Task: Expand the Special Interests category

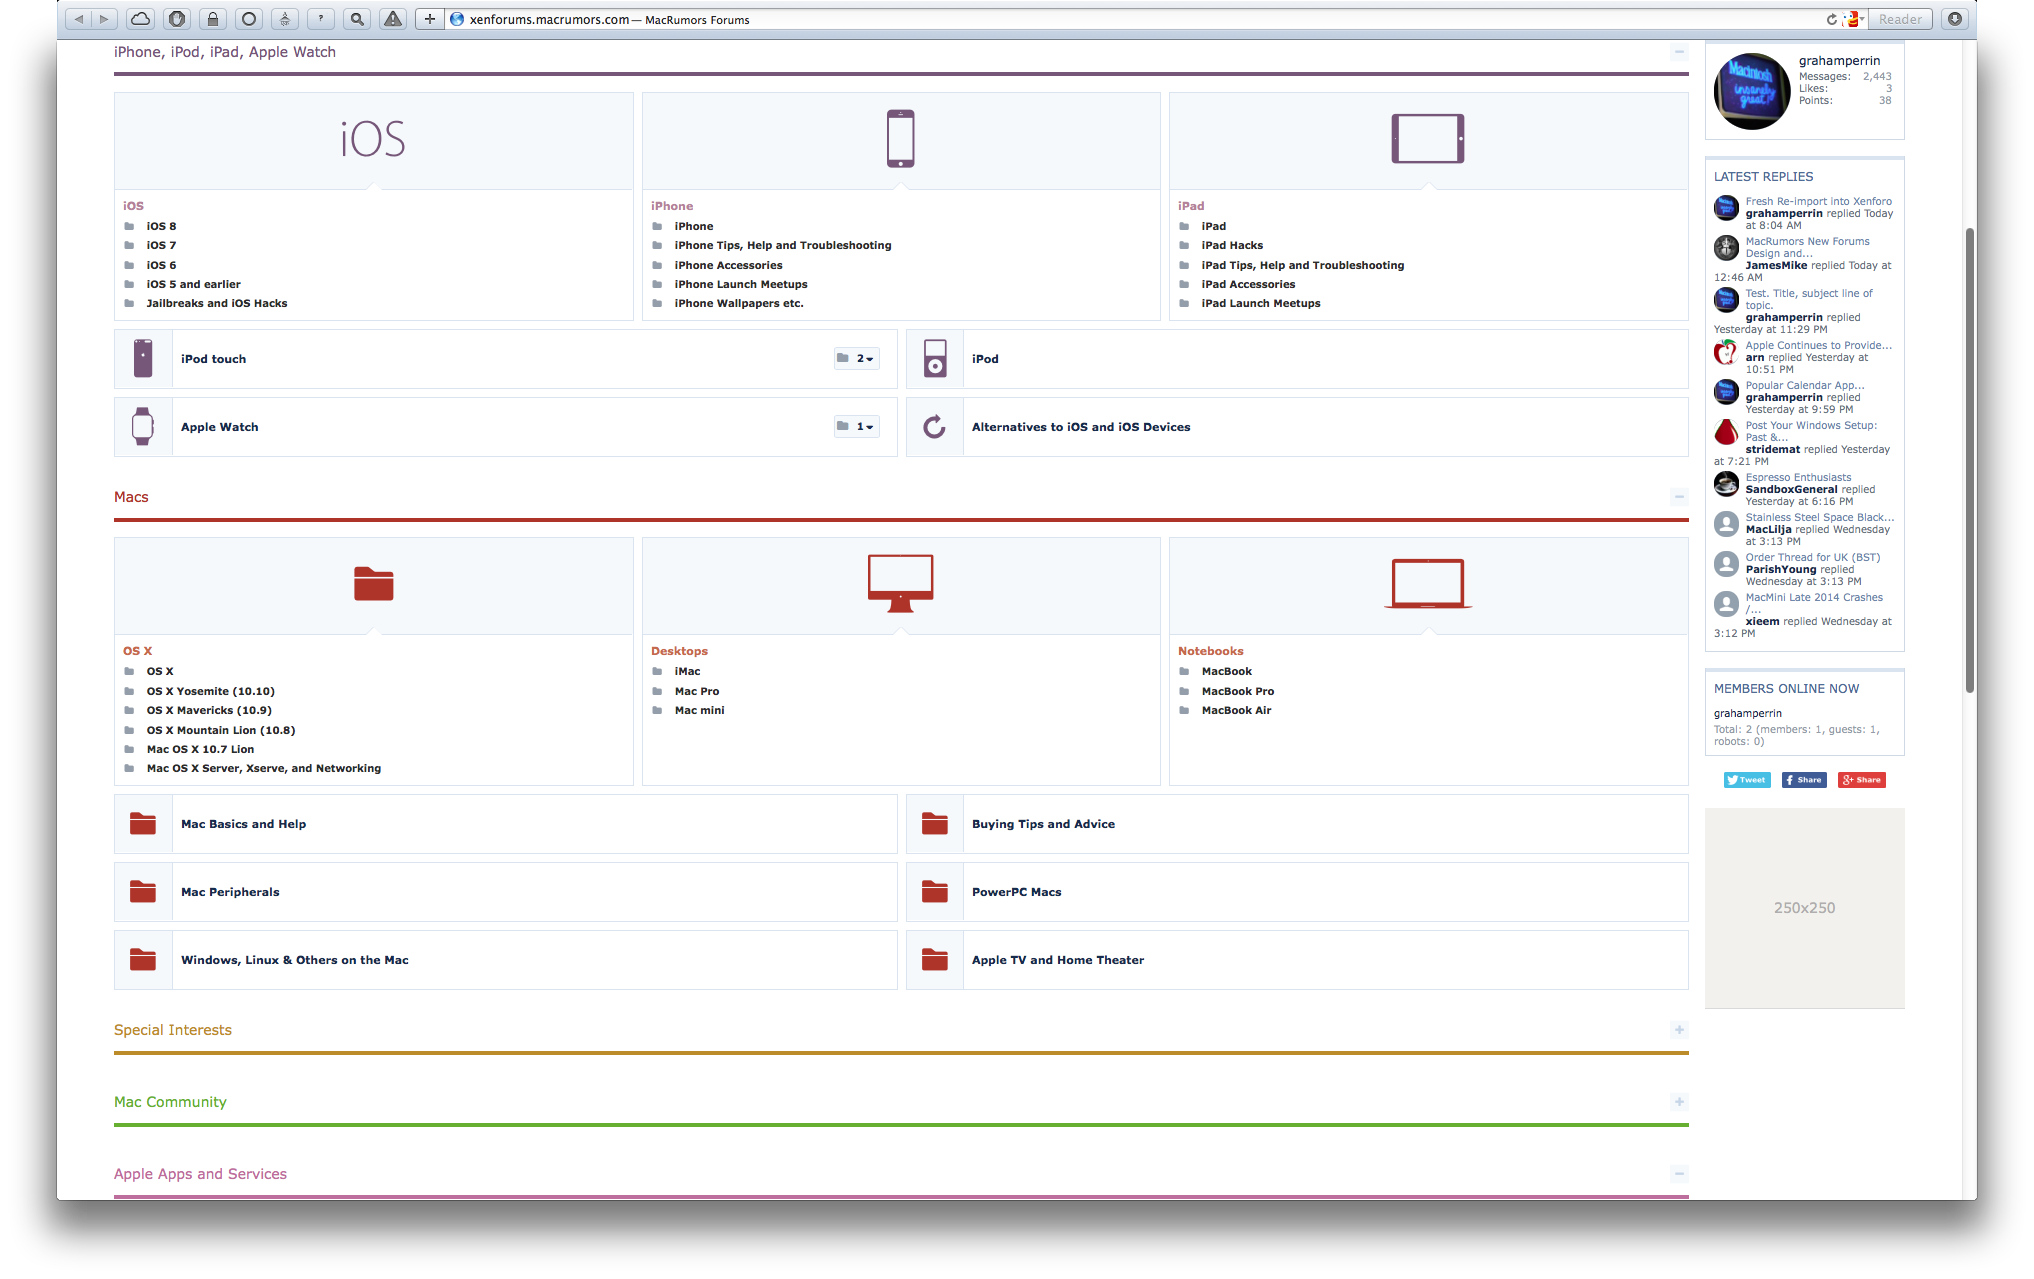Action: (x=1679, y=1029)
